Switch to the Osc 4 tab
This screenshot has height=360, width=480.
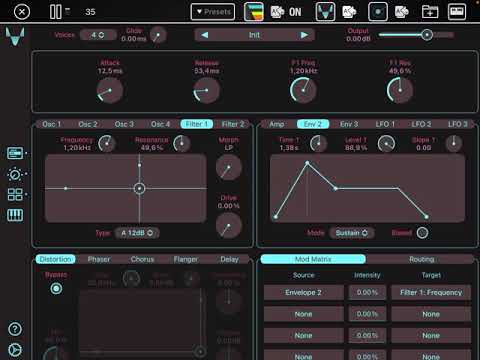[x=160, y=124]
